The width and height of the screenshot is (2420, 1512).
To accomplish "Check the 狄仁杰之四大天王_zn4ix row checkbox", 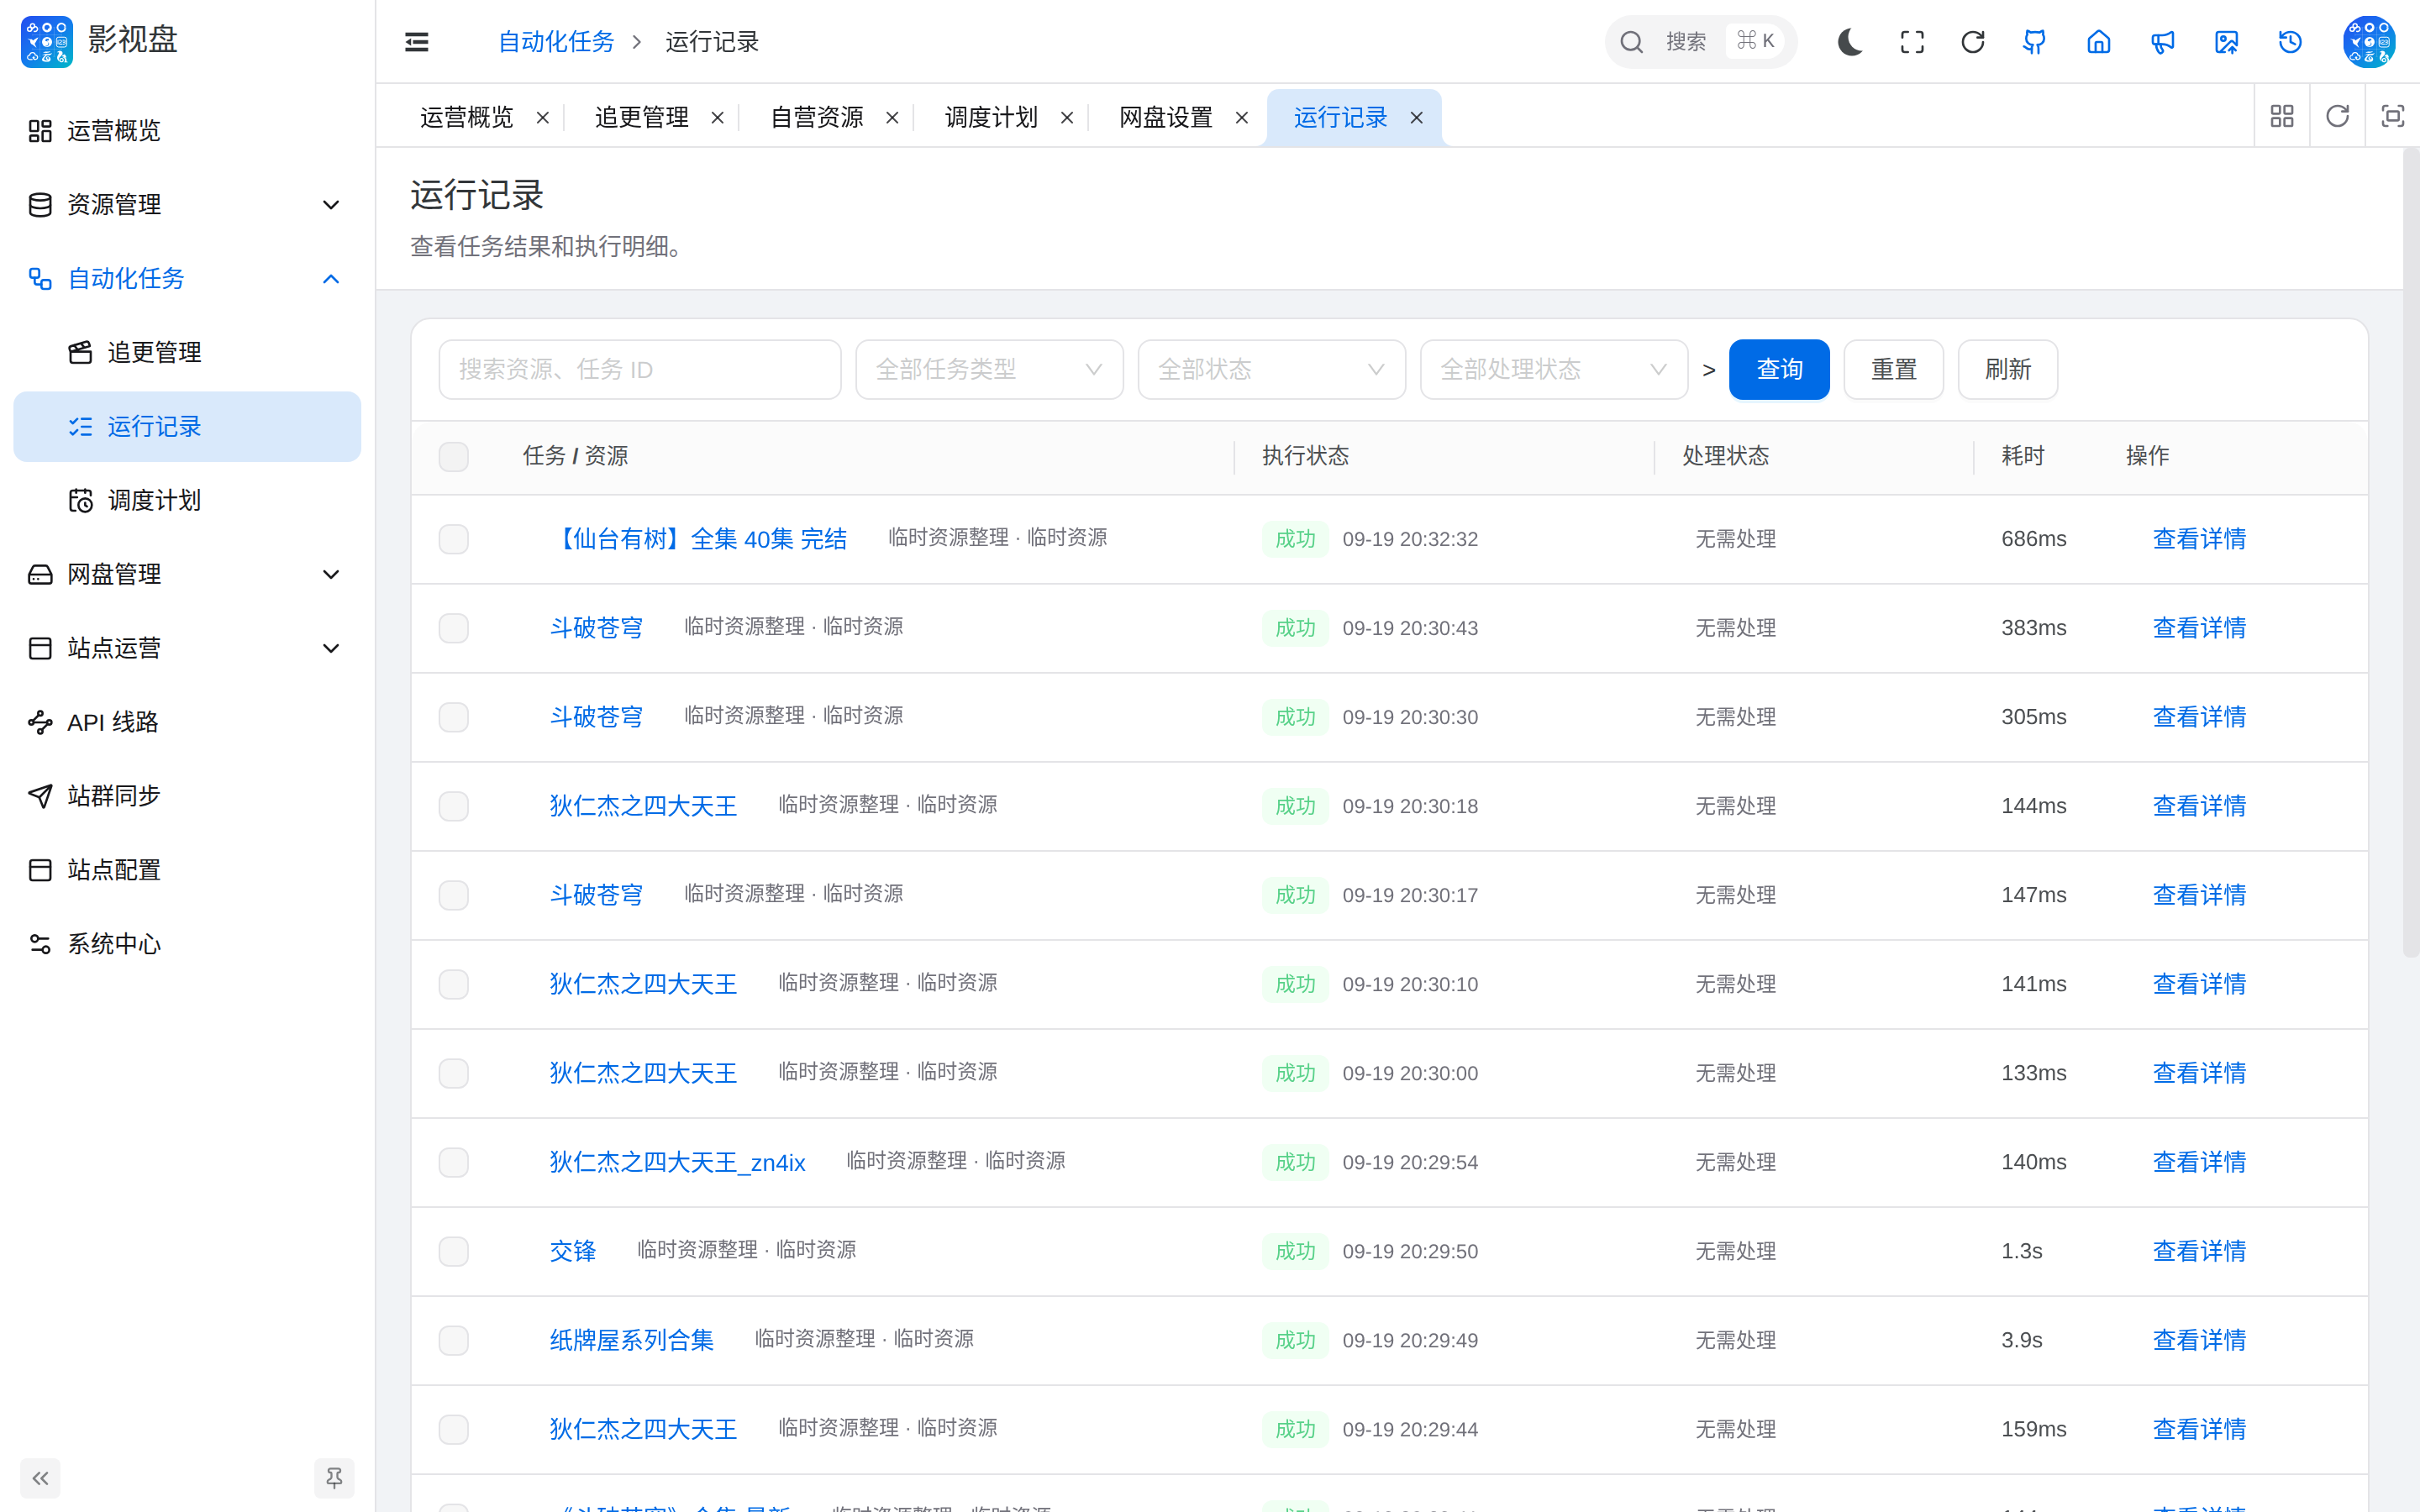I will [x=454, y=1162].
